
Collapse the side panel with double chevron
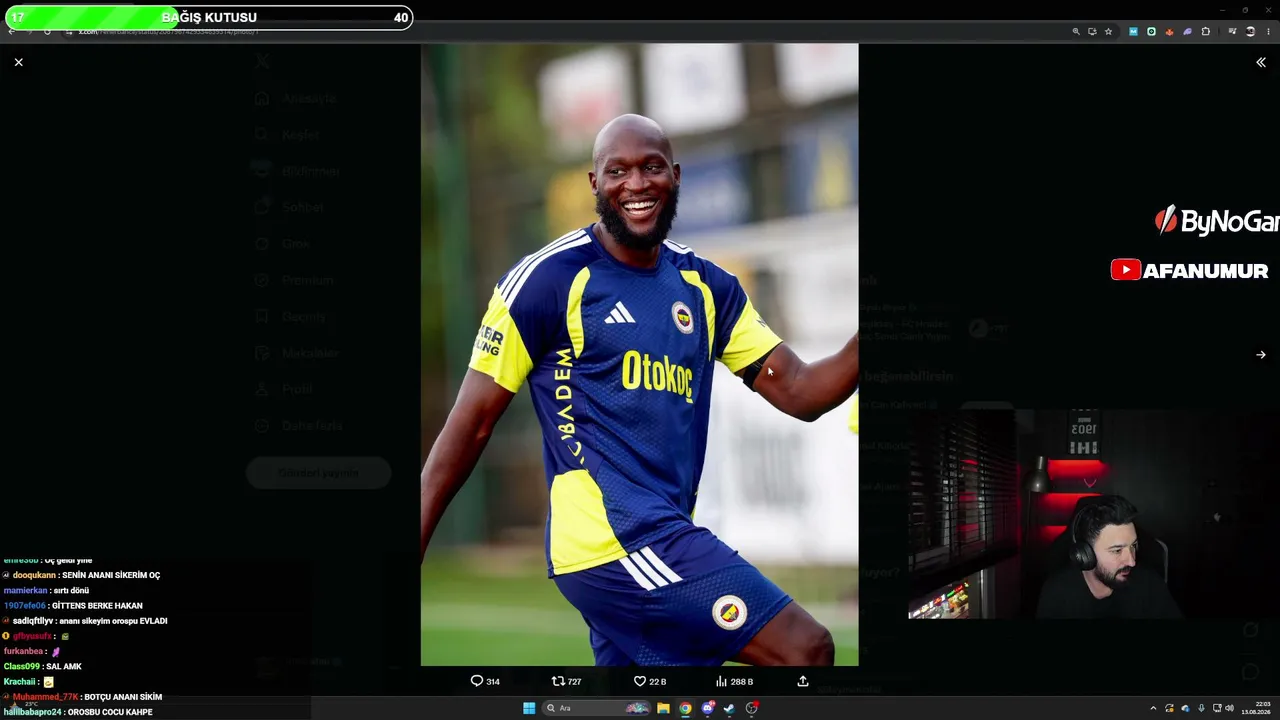coord(1261,62)
